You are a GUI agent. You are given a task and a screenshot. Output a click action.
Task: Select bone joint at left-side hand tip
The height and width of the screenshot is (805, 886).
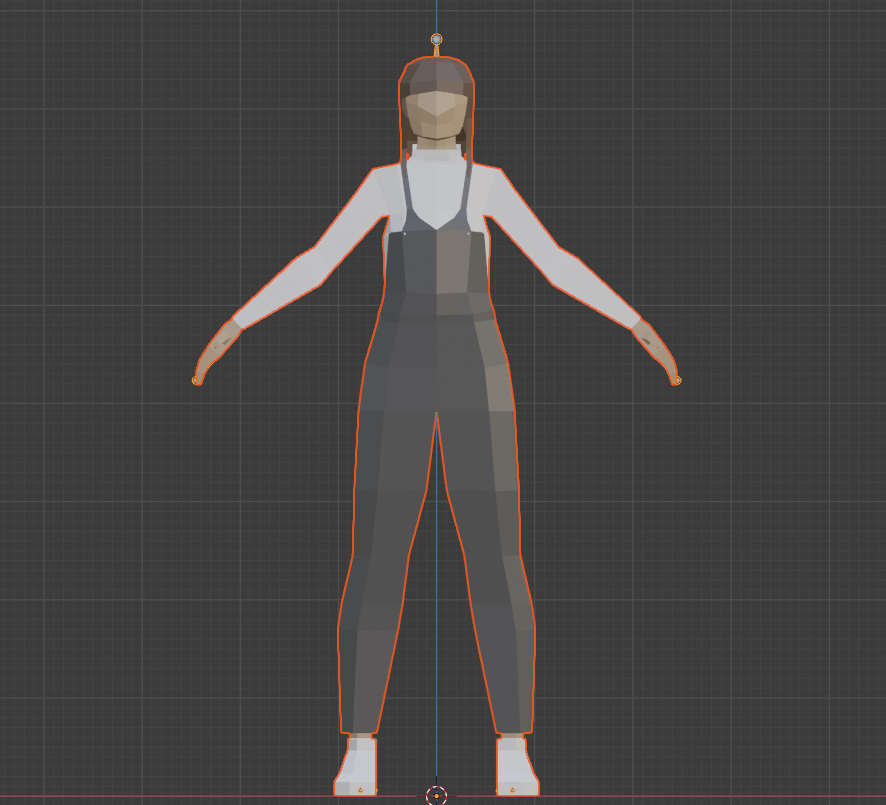(197, 380)
